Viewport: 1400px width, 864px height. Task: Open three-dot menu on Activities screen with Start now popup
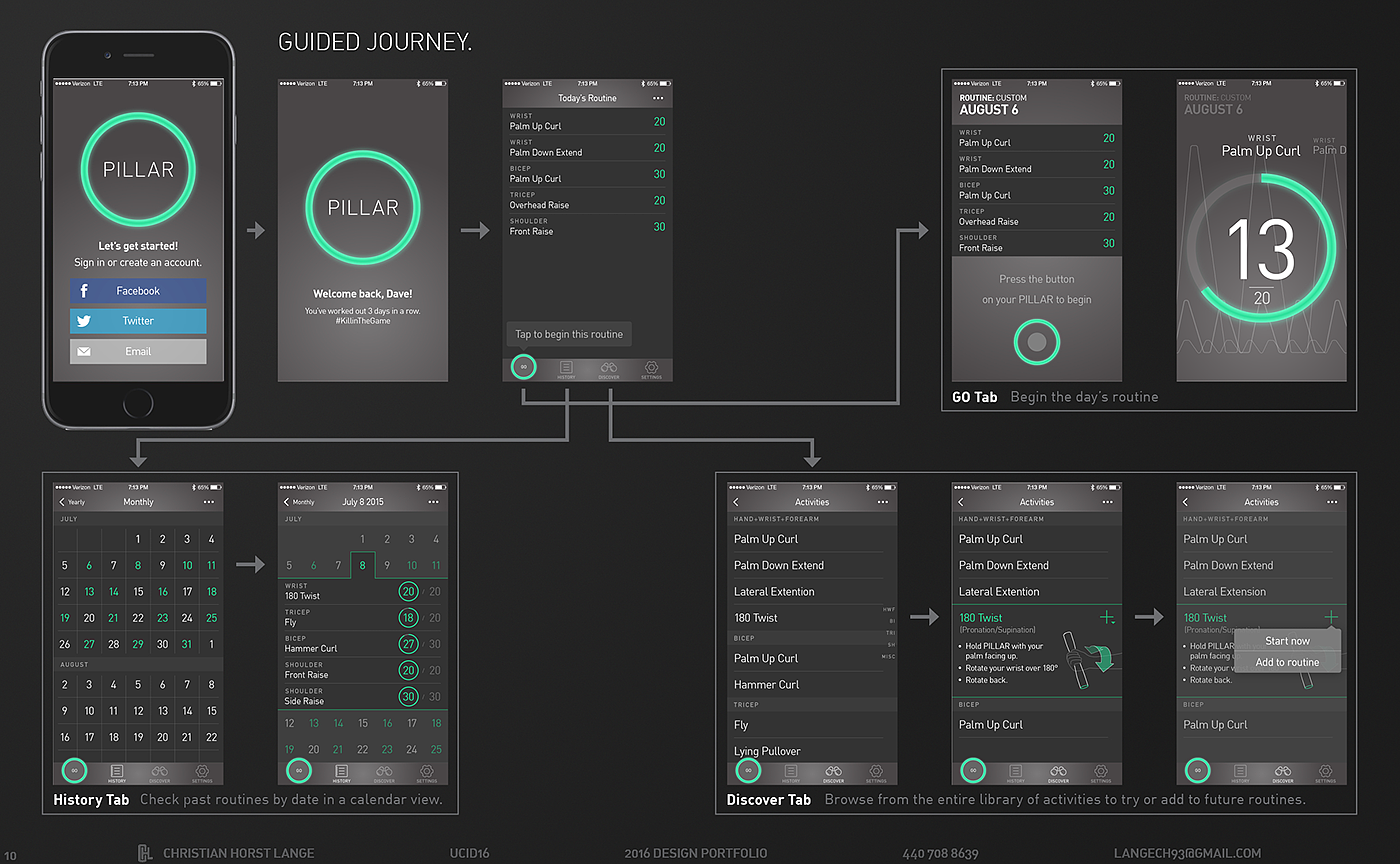point(1331,502)
